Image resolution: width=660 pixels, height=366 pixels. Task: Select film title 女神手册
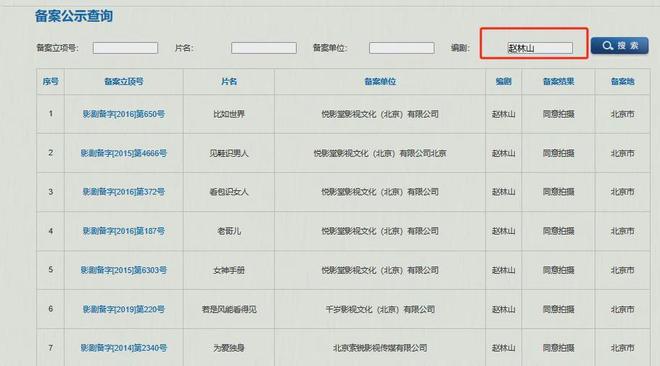(229, 270)
